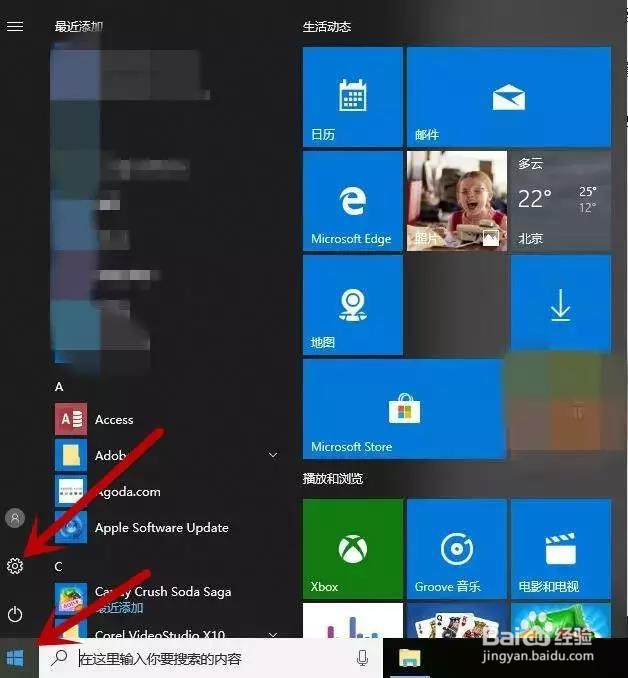The width and height of the screenshot is (628, 678).
Task: Open the 地图 maps tile
Action: 352,305
